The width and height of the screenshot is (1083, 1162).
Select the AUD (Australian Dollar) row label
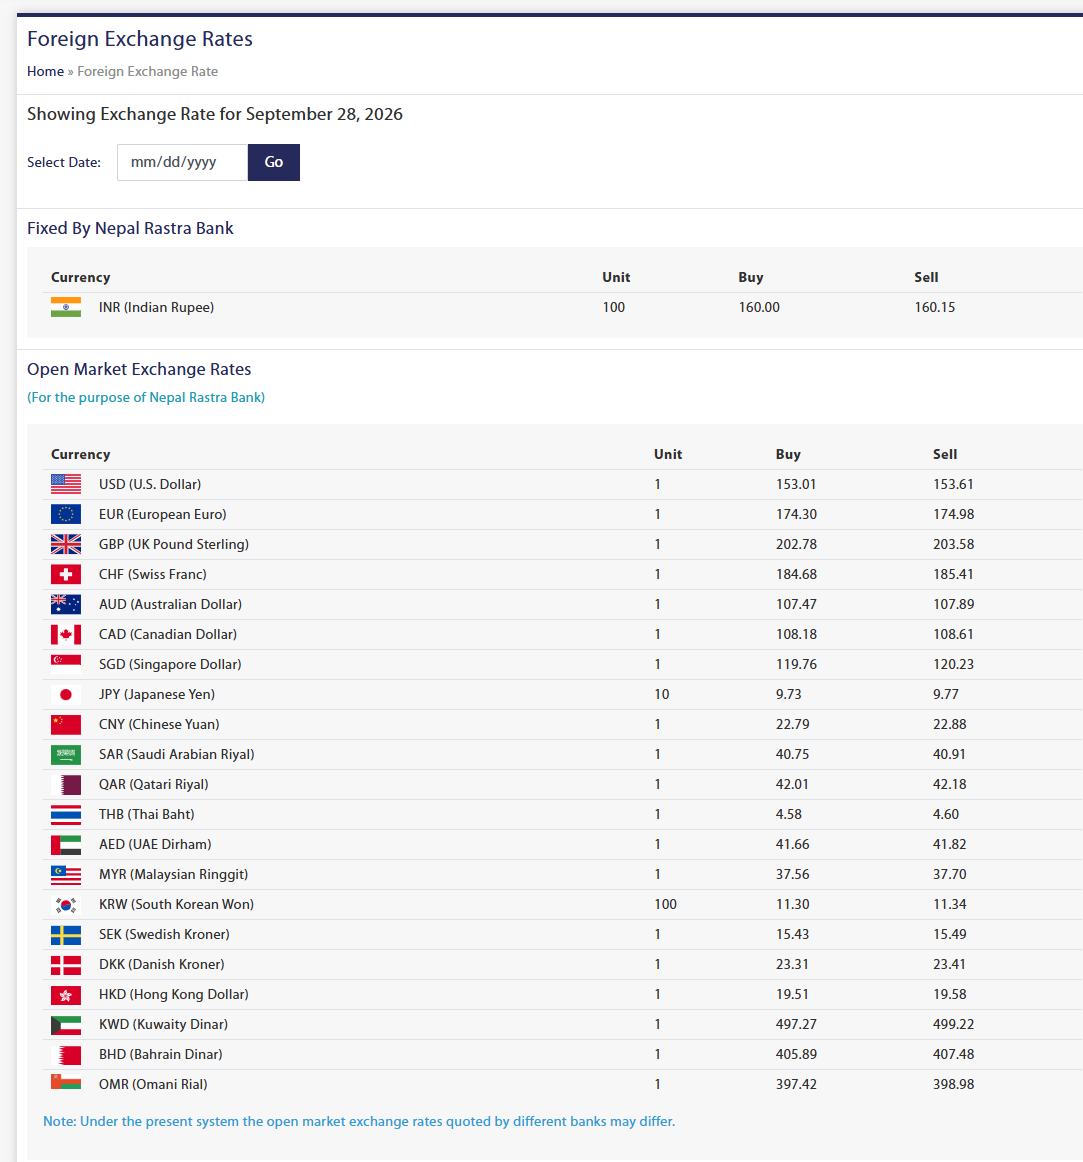pyautogui.click(x=170, y=604)
